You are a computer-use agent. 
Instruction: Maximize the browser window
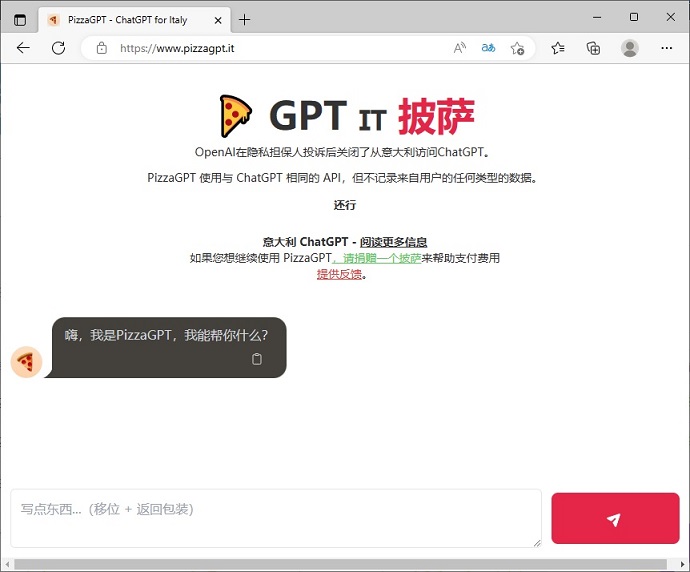634,18
